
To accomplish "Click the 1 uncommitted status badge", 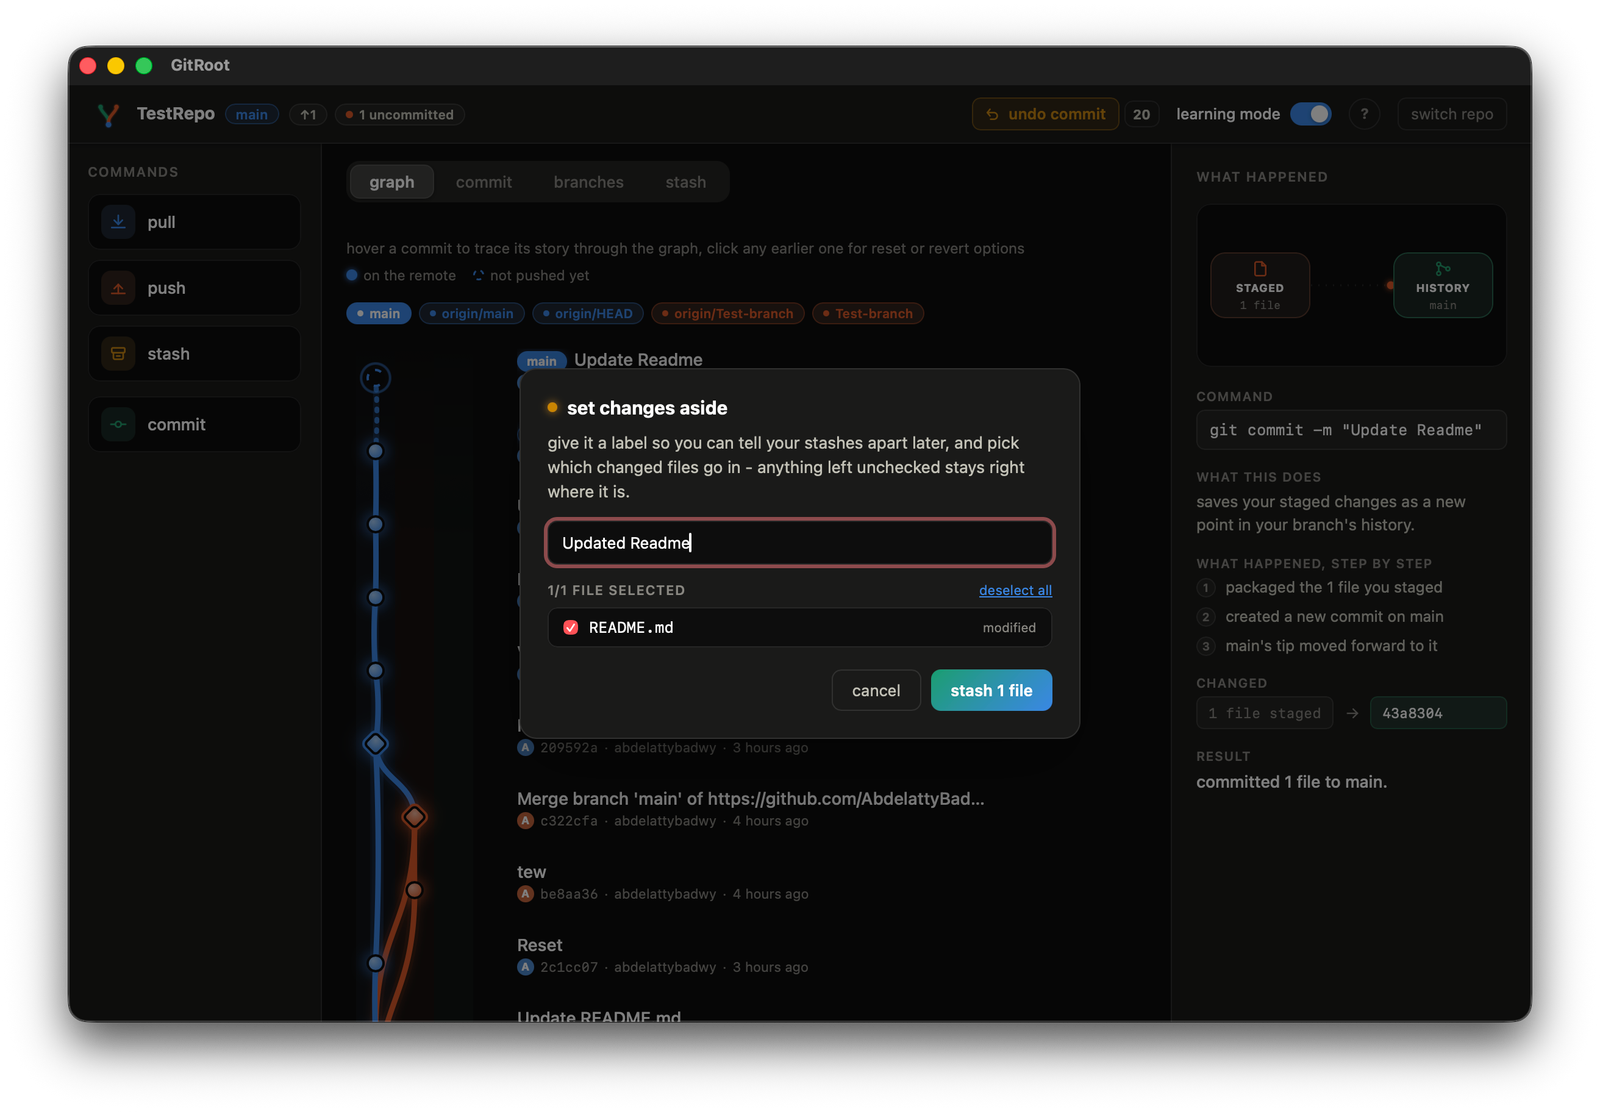I will tap(400, 115).
